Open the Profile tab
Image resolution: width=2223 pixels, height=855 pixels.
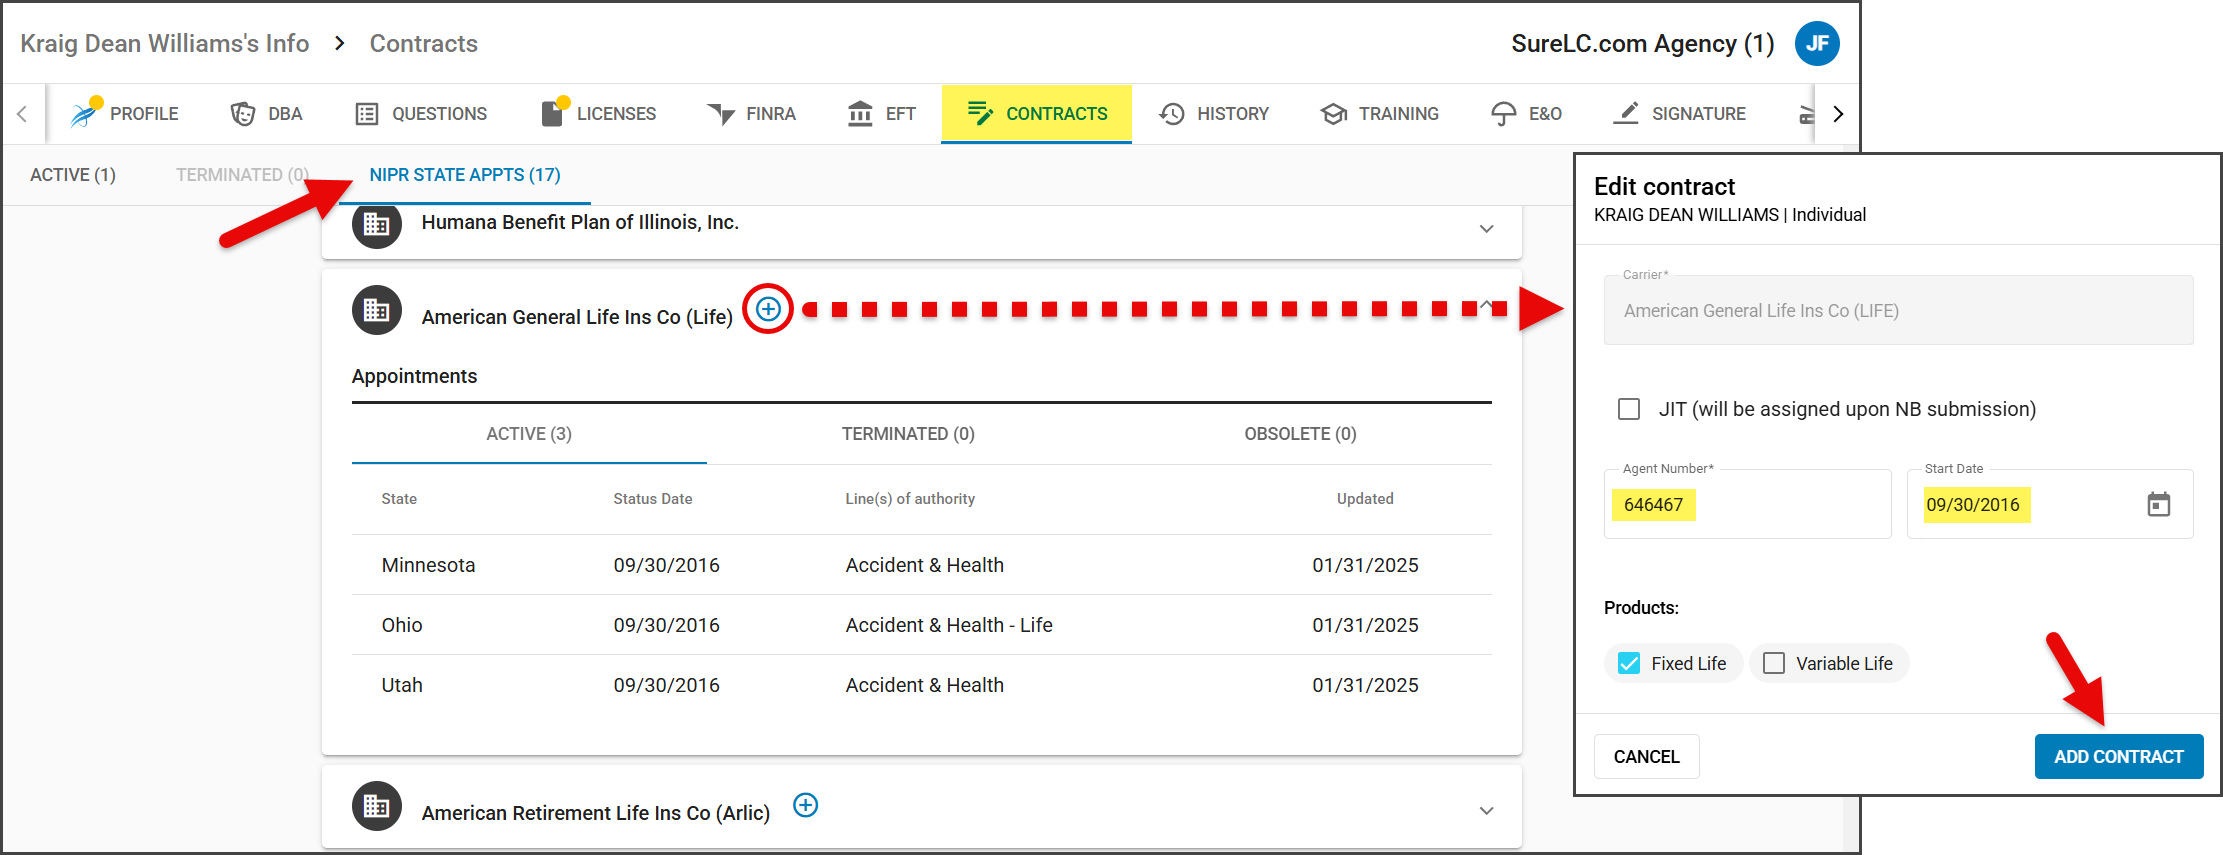click(124, 114)
